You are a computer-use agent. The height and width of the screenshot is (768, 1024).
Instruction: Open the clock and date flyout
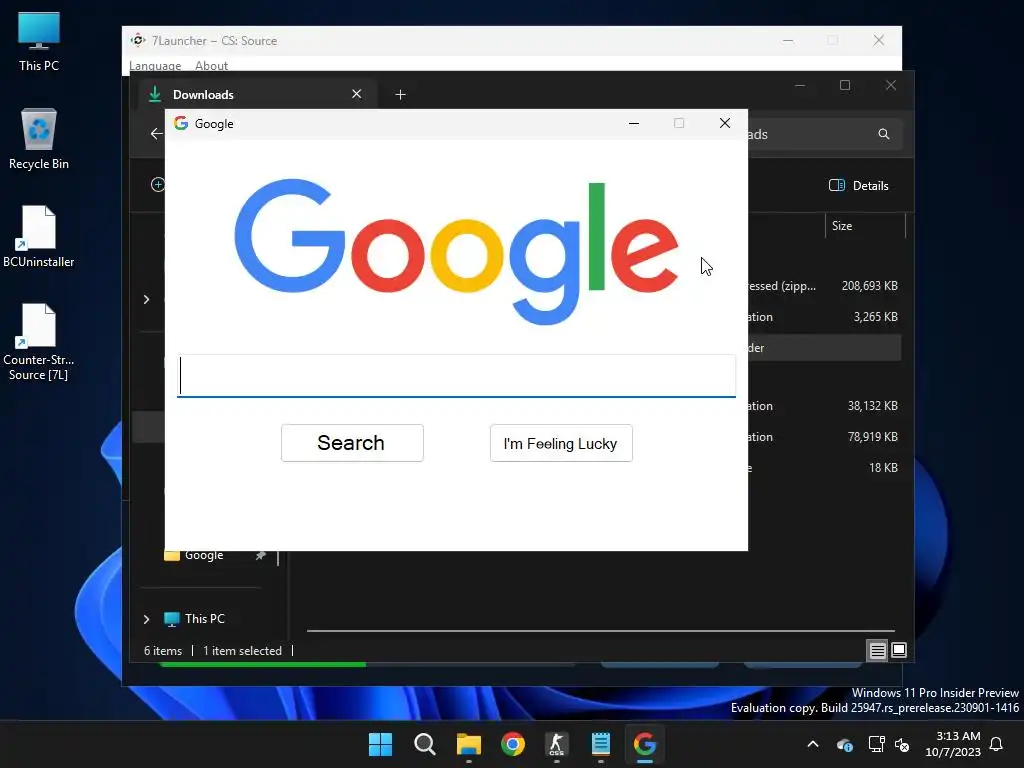[953, 744]
